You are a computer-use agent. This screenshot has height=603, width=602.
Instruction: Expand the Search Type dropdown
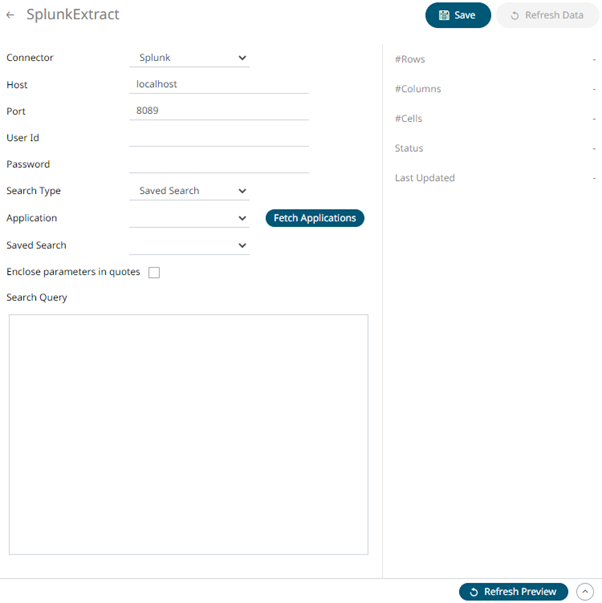pyautogui.click(x=189, y=191)
